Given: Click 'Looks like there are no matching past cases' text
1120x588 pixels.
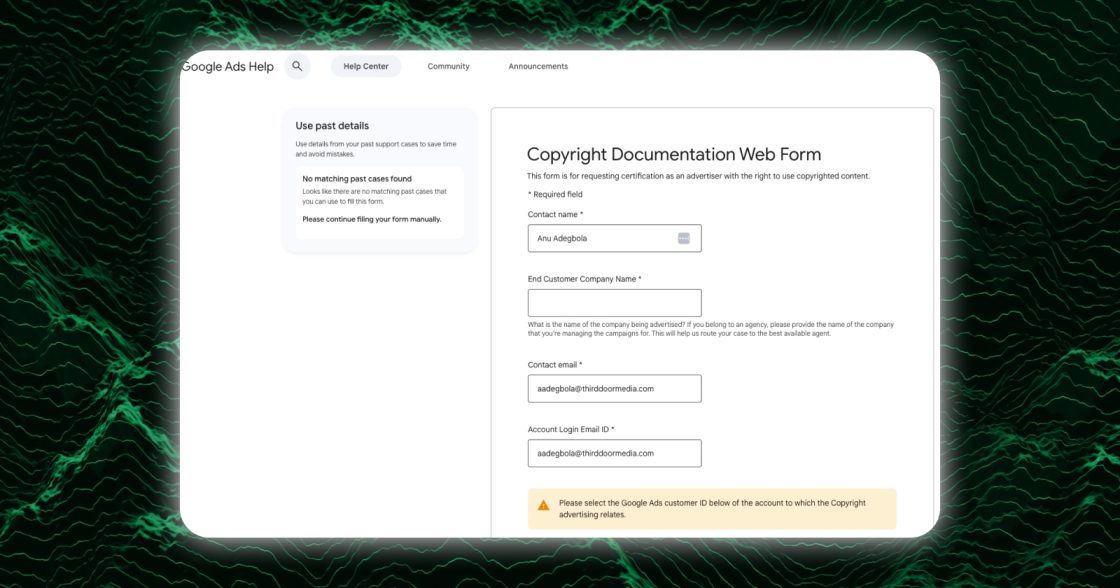Looking at the screenshot, I should pyautogui.click(x=374, y=196).
